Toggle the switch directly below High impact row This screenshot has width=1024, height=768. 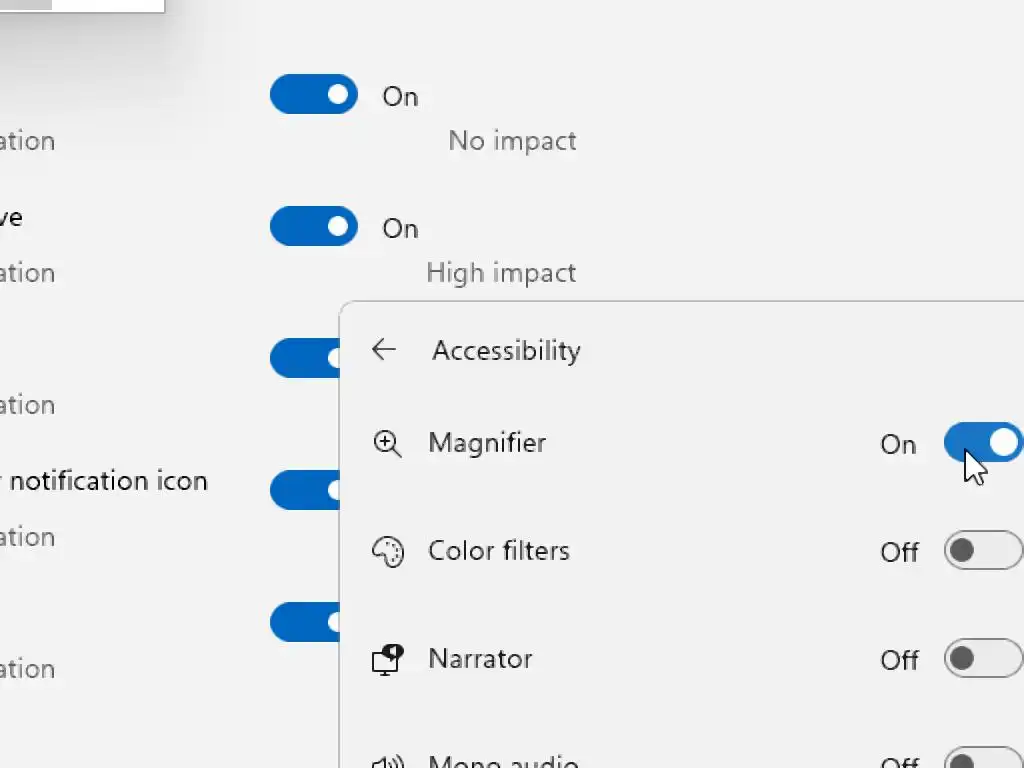[305, 358]
